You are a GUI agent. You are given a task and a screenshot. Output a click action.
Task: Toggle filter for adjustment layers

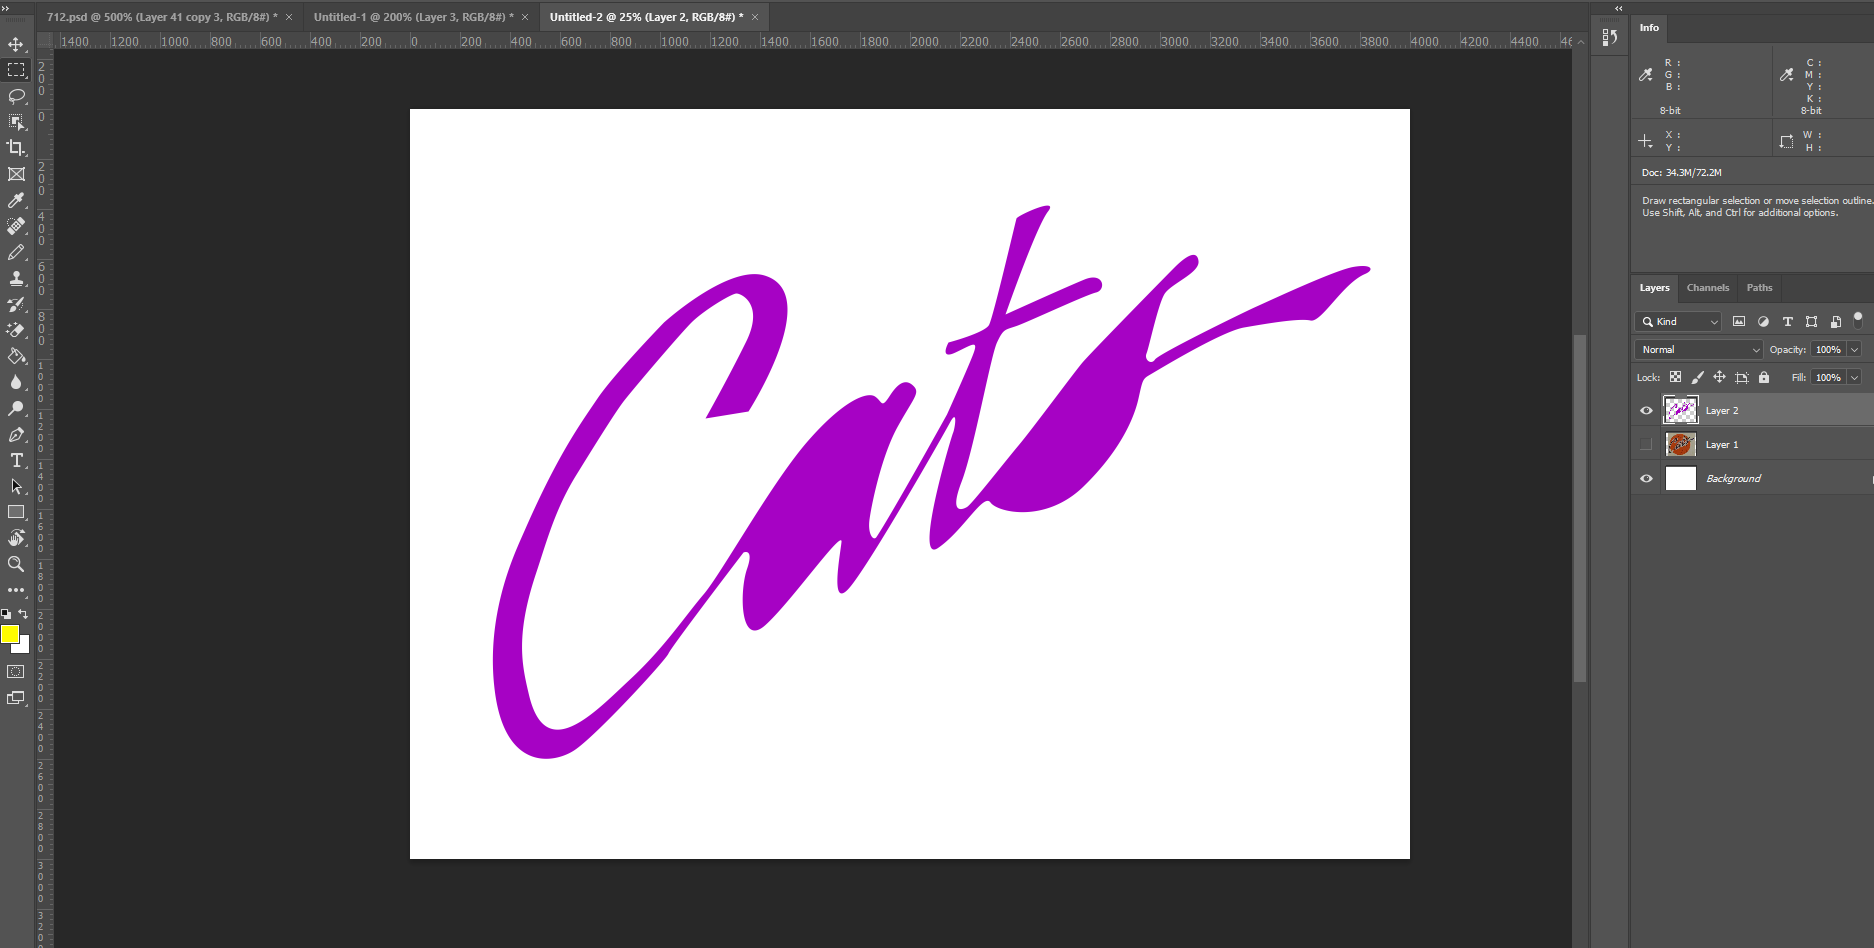click(1763, 321)
